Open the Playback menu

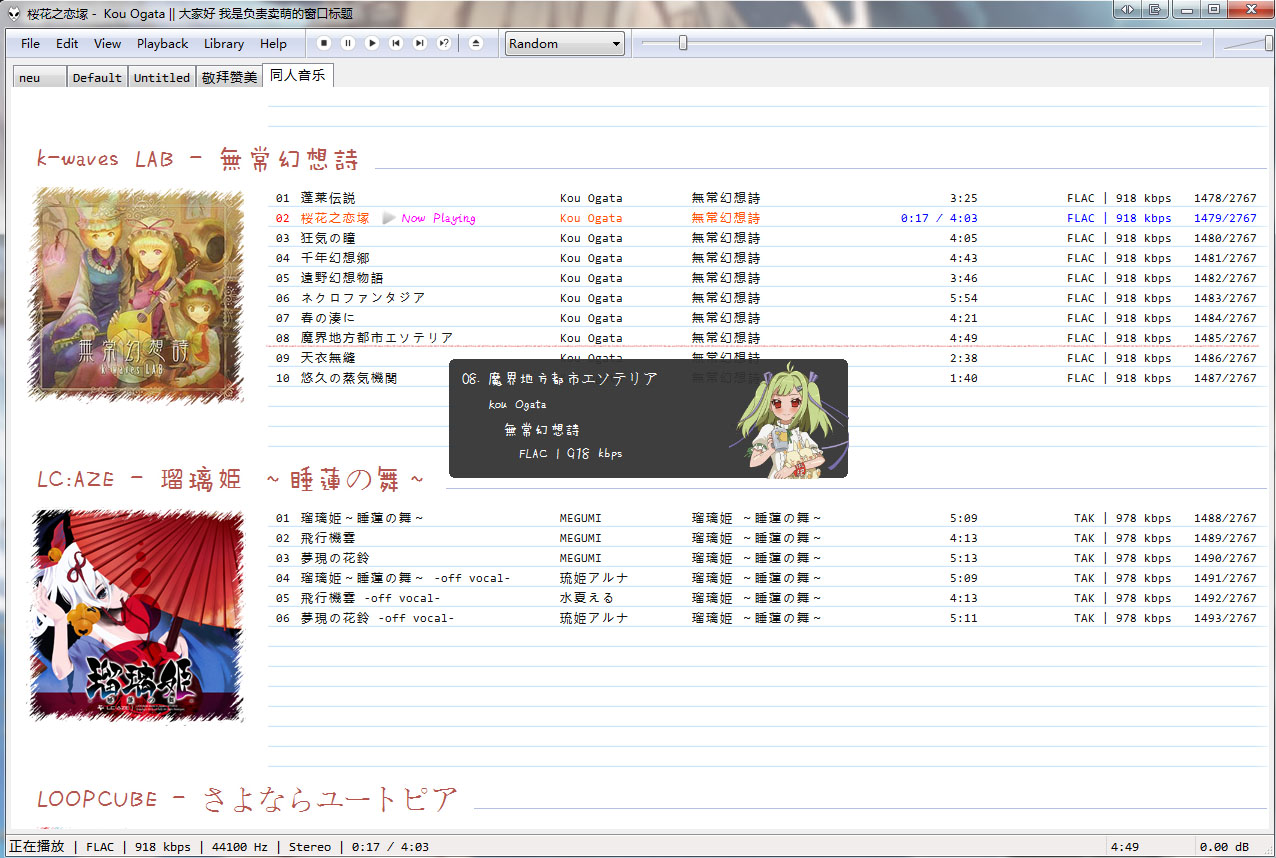pos(162,43)
